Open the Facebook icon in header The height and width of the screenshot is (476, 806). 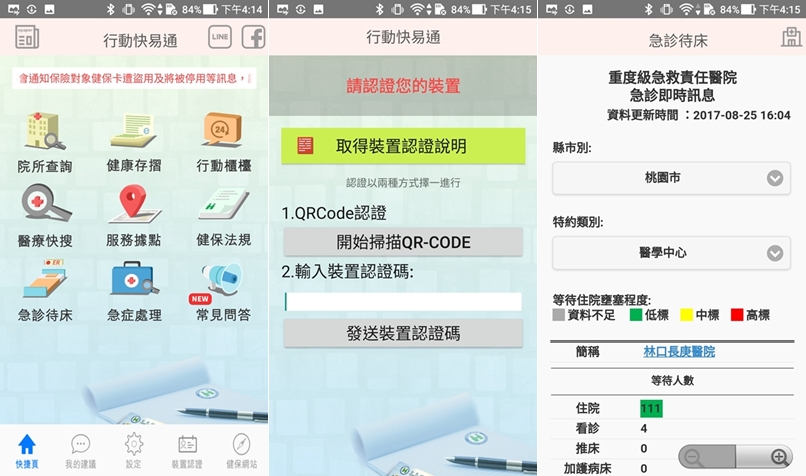tap(253, 37)
